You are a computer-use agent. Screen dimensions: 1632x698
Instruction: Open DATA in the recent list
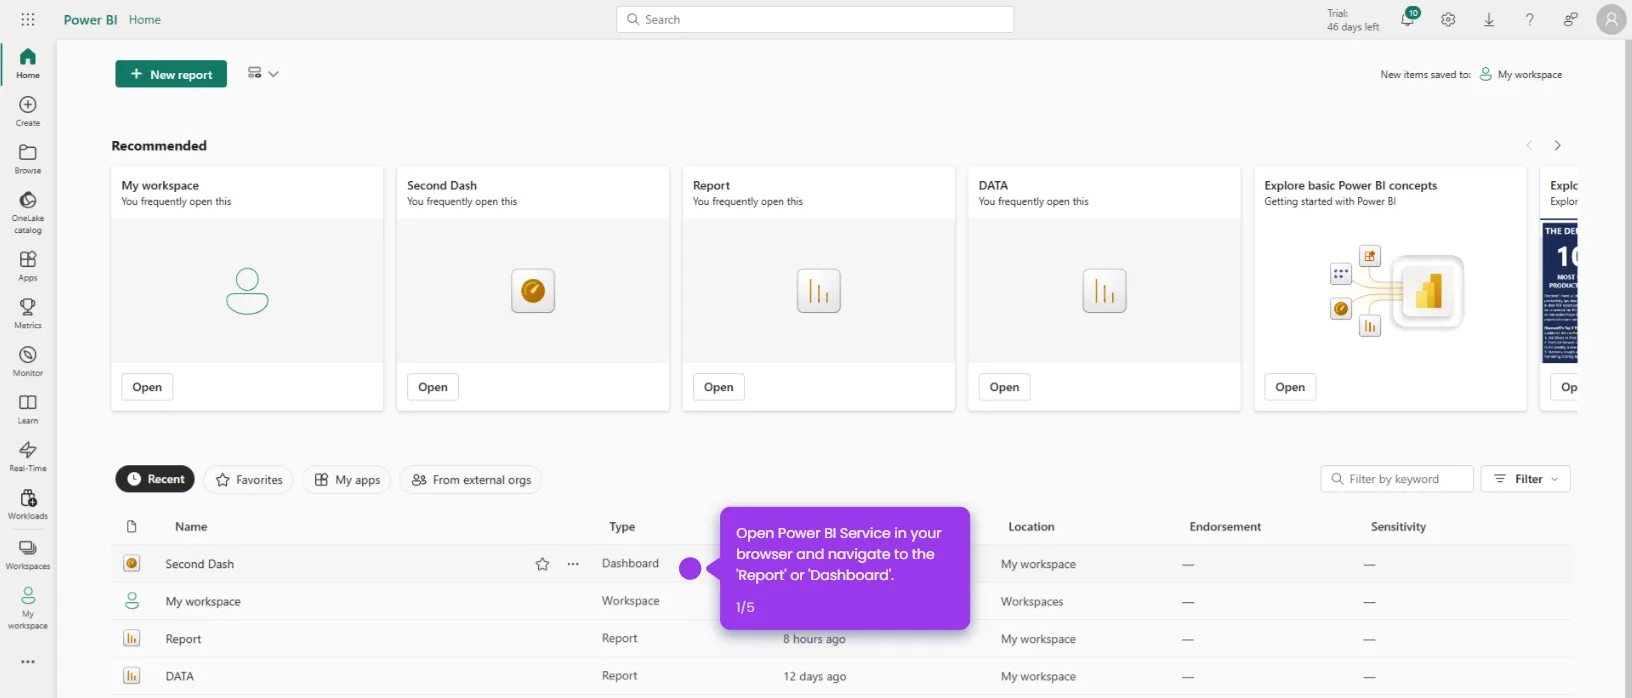[179, 677]
